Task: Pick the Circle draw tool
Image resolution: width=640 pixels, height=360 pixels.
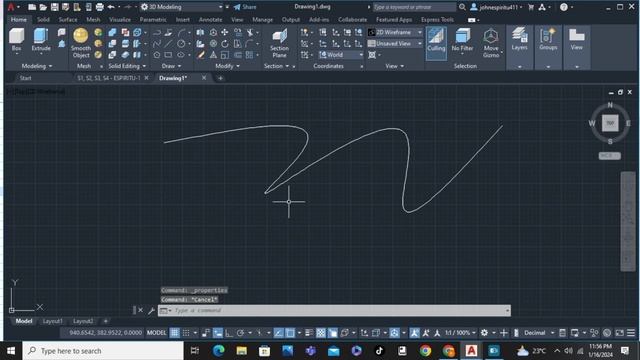Action: 181,43
